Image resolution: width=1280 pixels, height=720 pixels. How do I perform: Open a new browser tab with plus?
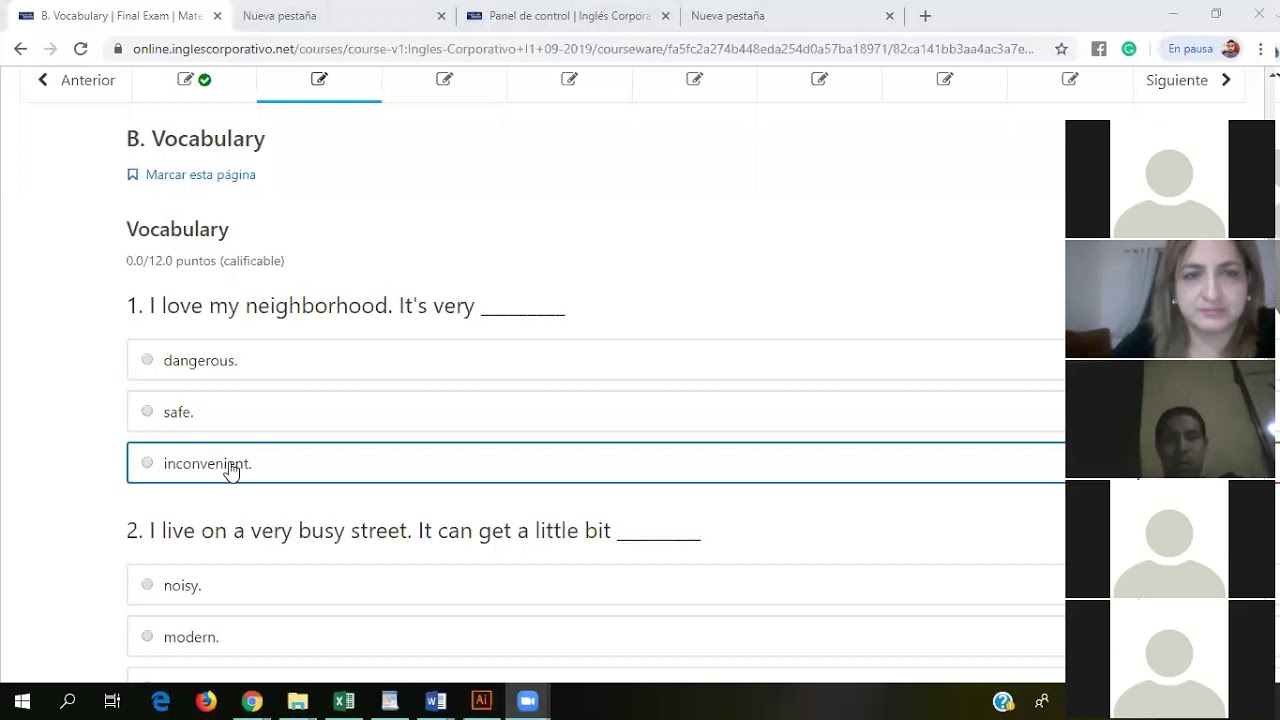[925, 16]
